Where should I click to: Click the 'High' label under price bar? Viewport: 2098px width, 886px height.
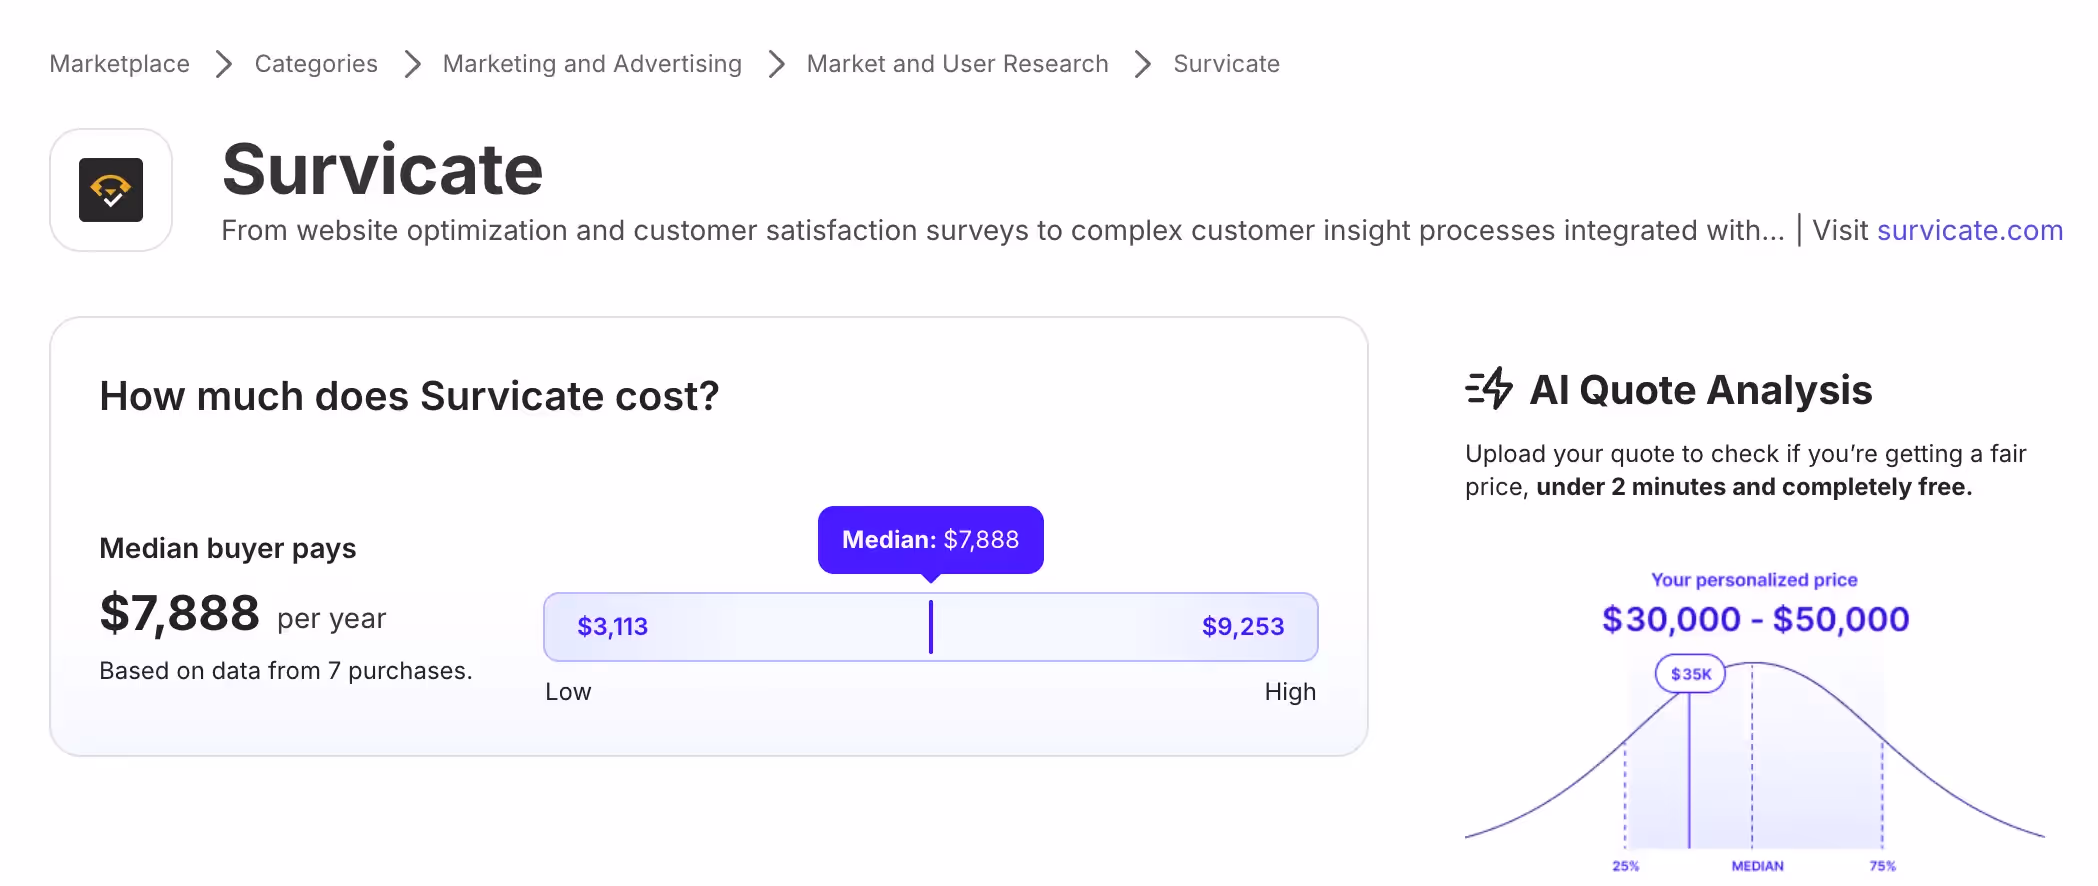tap(1290, 692)
